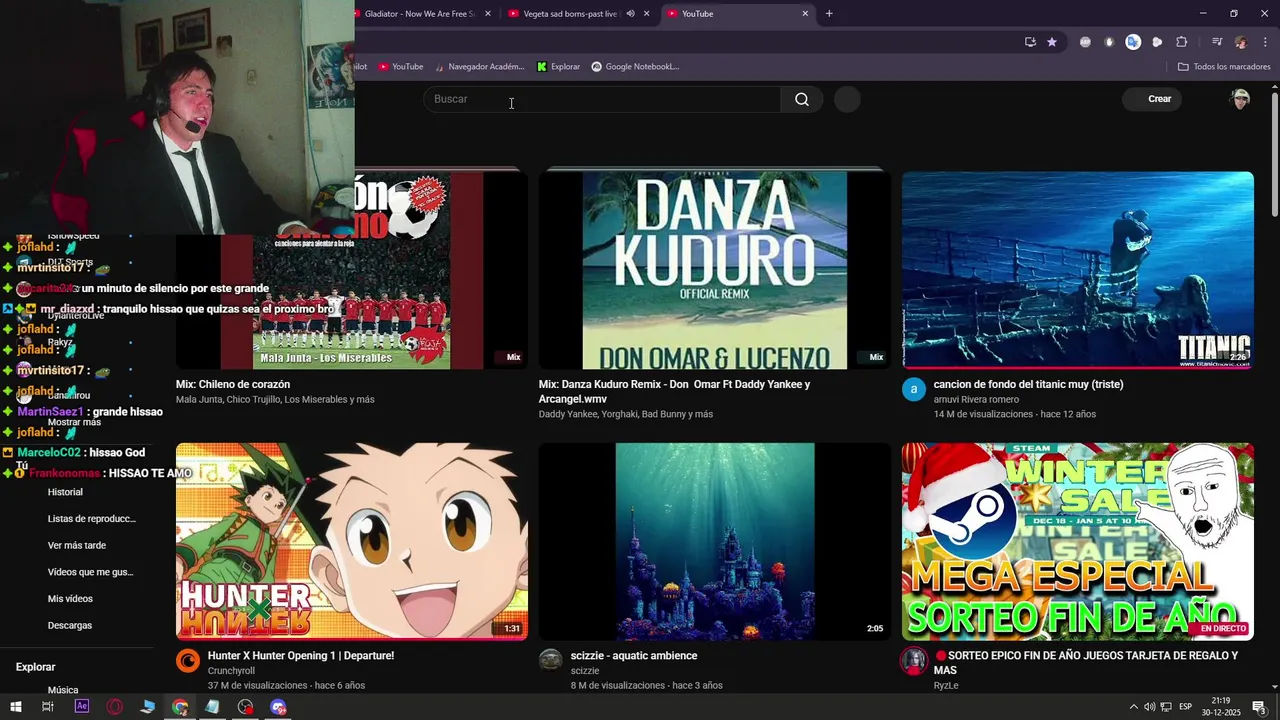This screenshot has height=720, width=1280.
Task: Open new tab with plus button
Action: pos(829,14)
